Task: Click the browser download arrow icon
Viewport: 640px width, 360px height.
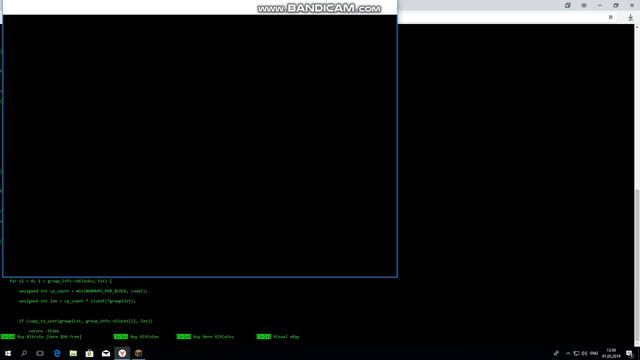Action: (x=631, y=18)
